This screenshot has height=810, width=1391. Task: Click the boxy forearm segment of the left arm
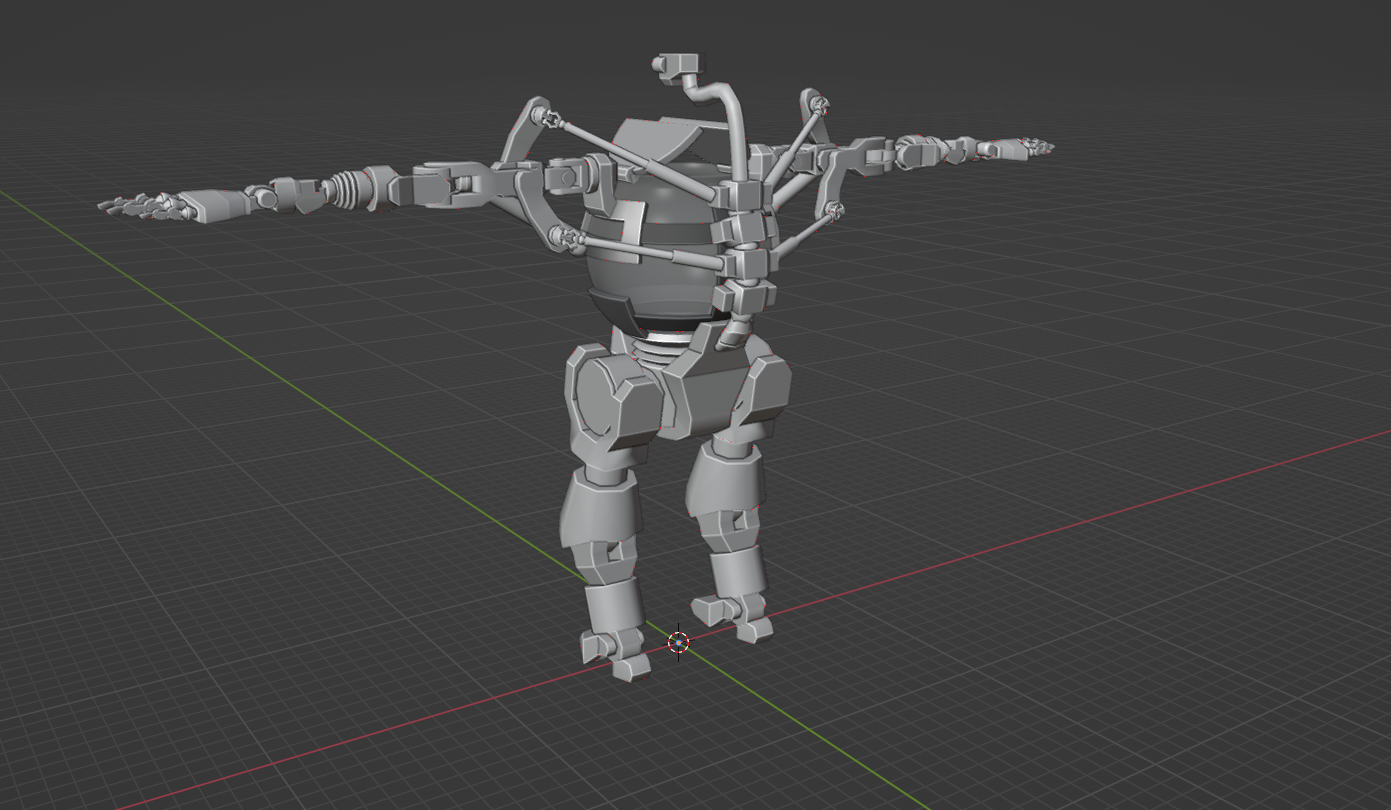[218, 204]
